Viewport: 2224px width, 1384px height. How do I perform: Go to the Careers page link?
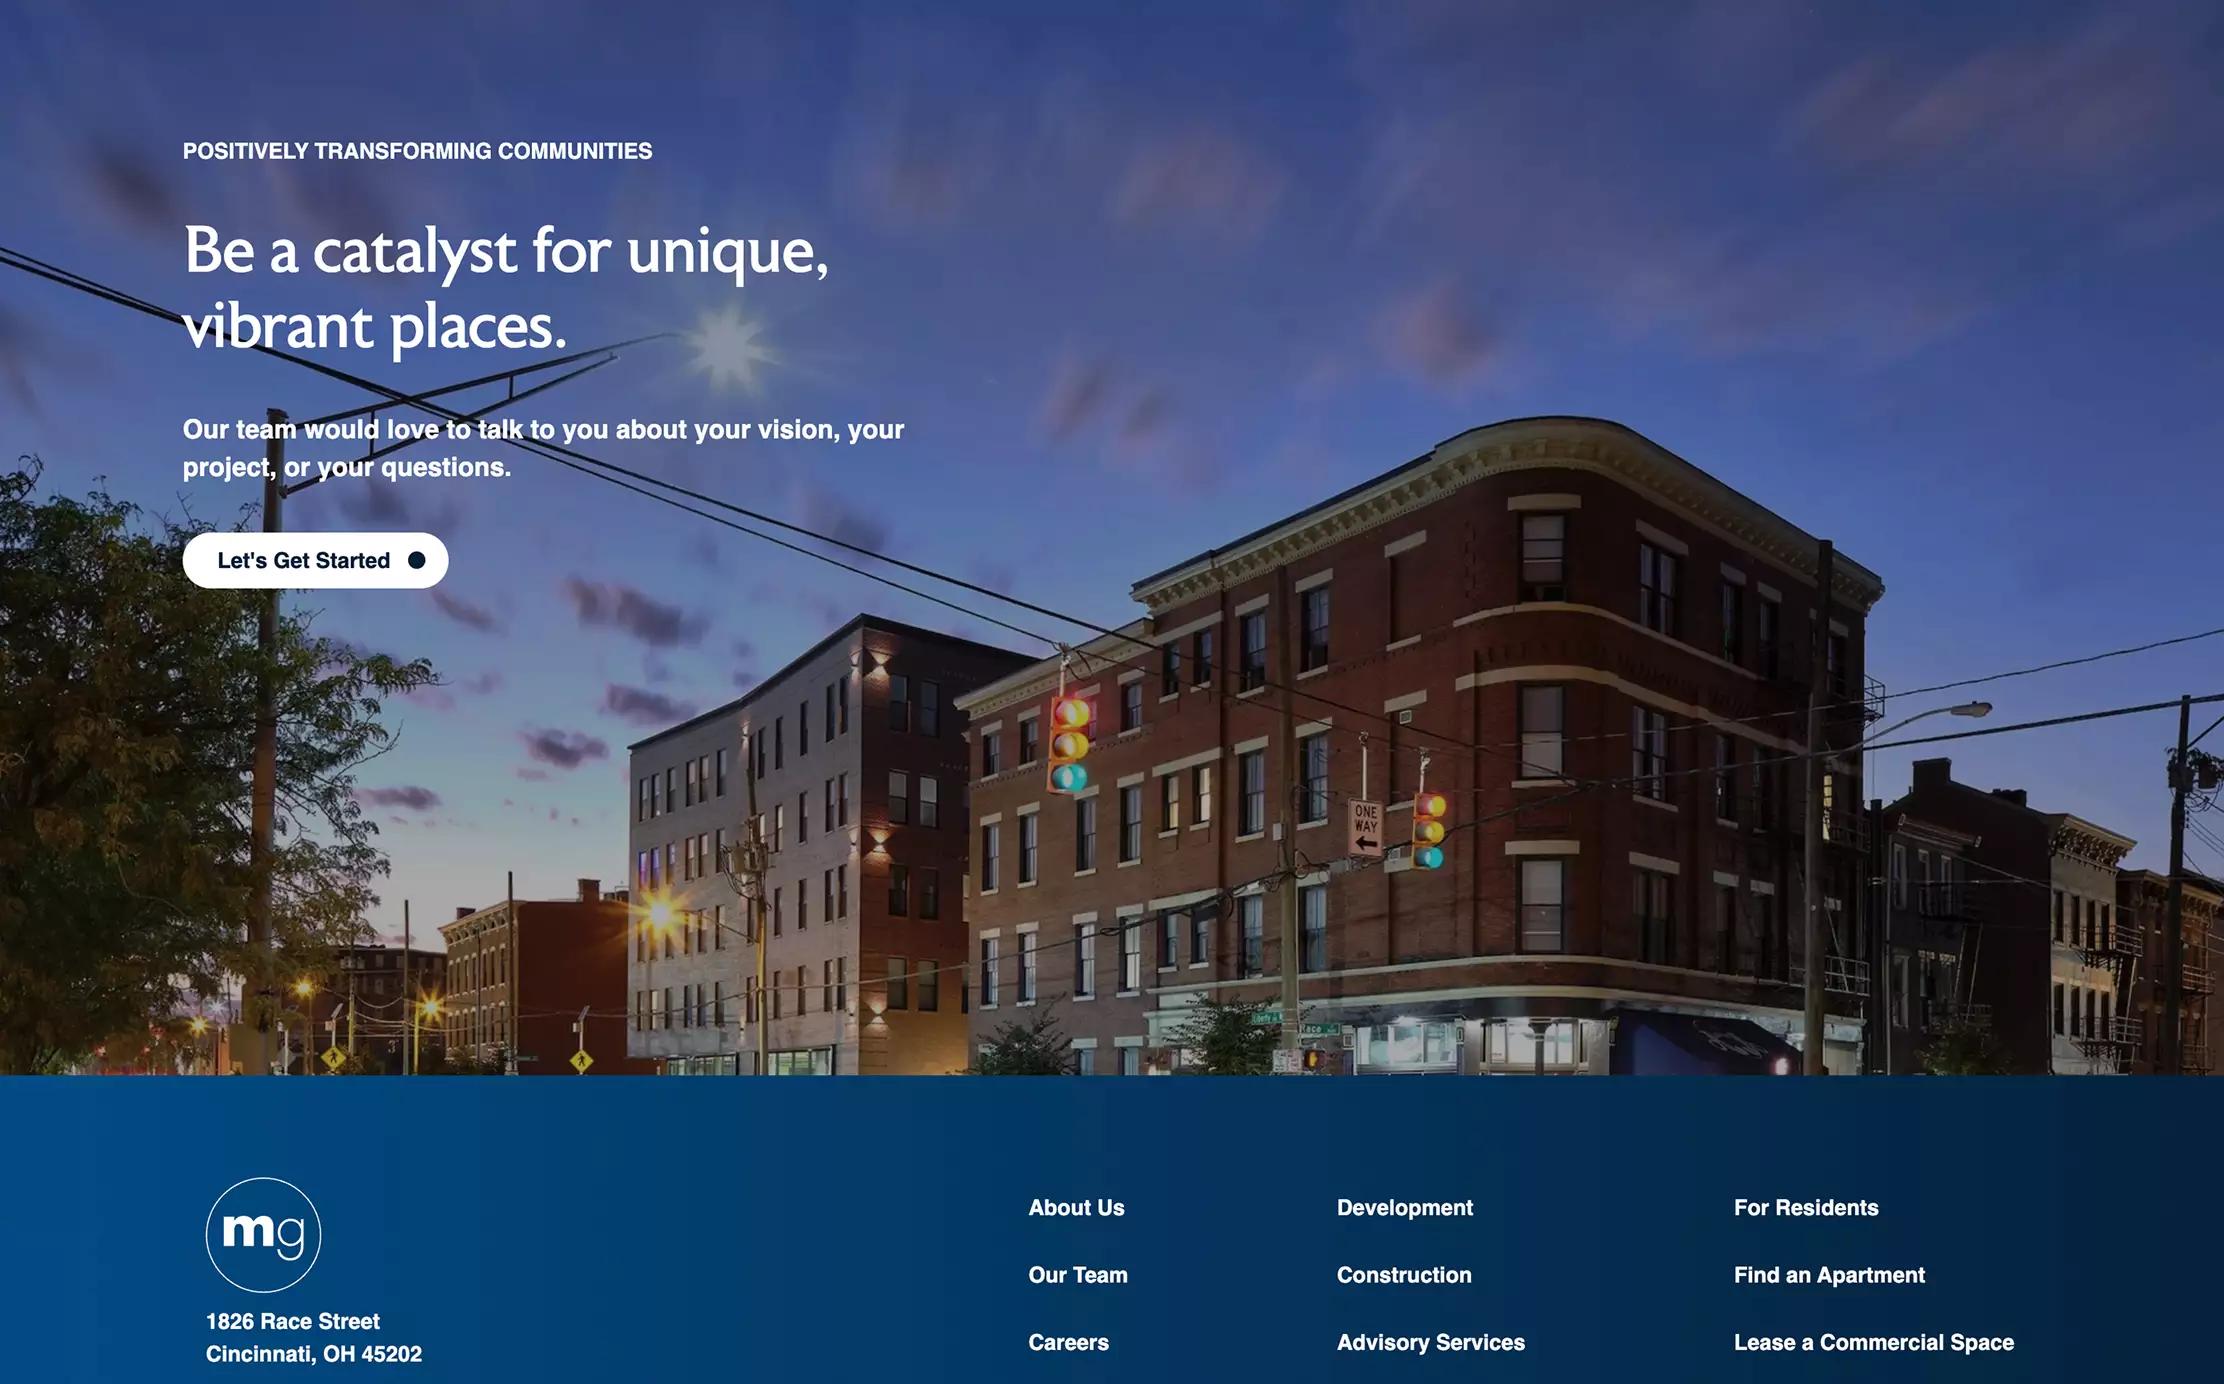[1068, 1342]
